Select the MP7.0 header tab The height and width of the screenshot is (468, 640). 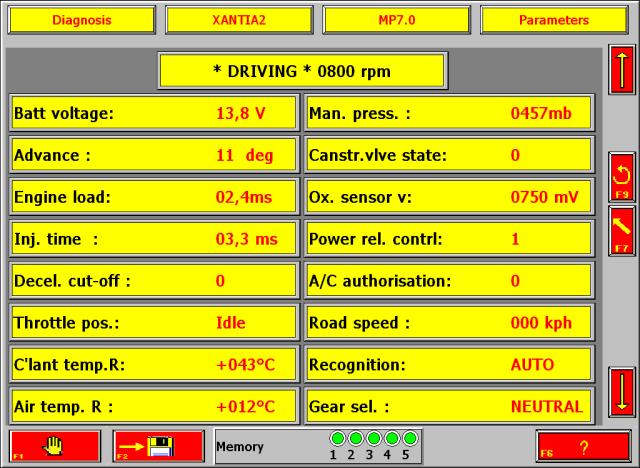397,20
